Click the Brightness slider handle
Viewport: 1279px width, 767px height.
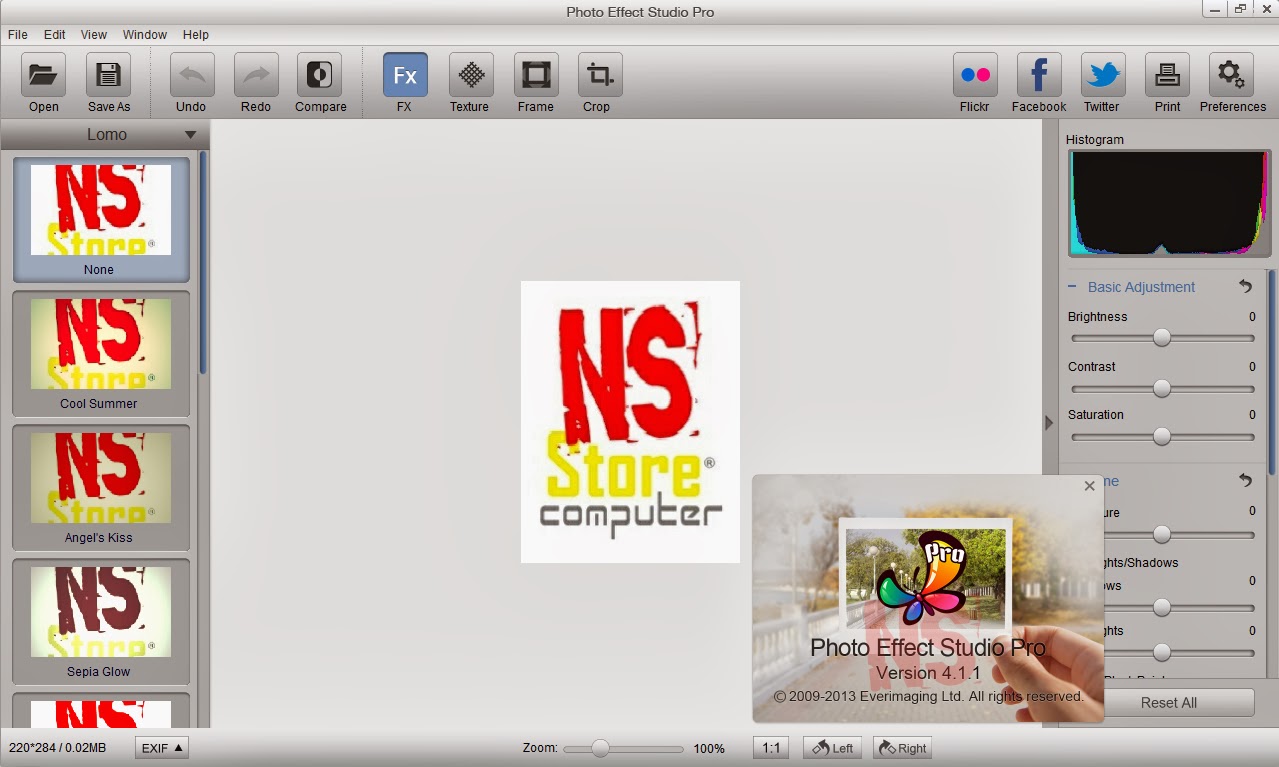pyautogui.click(x=1161, y=338)
